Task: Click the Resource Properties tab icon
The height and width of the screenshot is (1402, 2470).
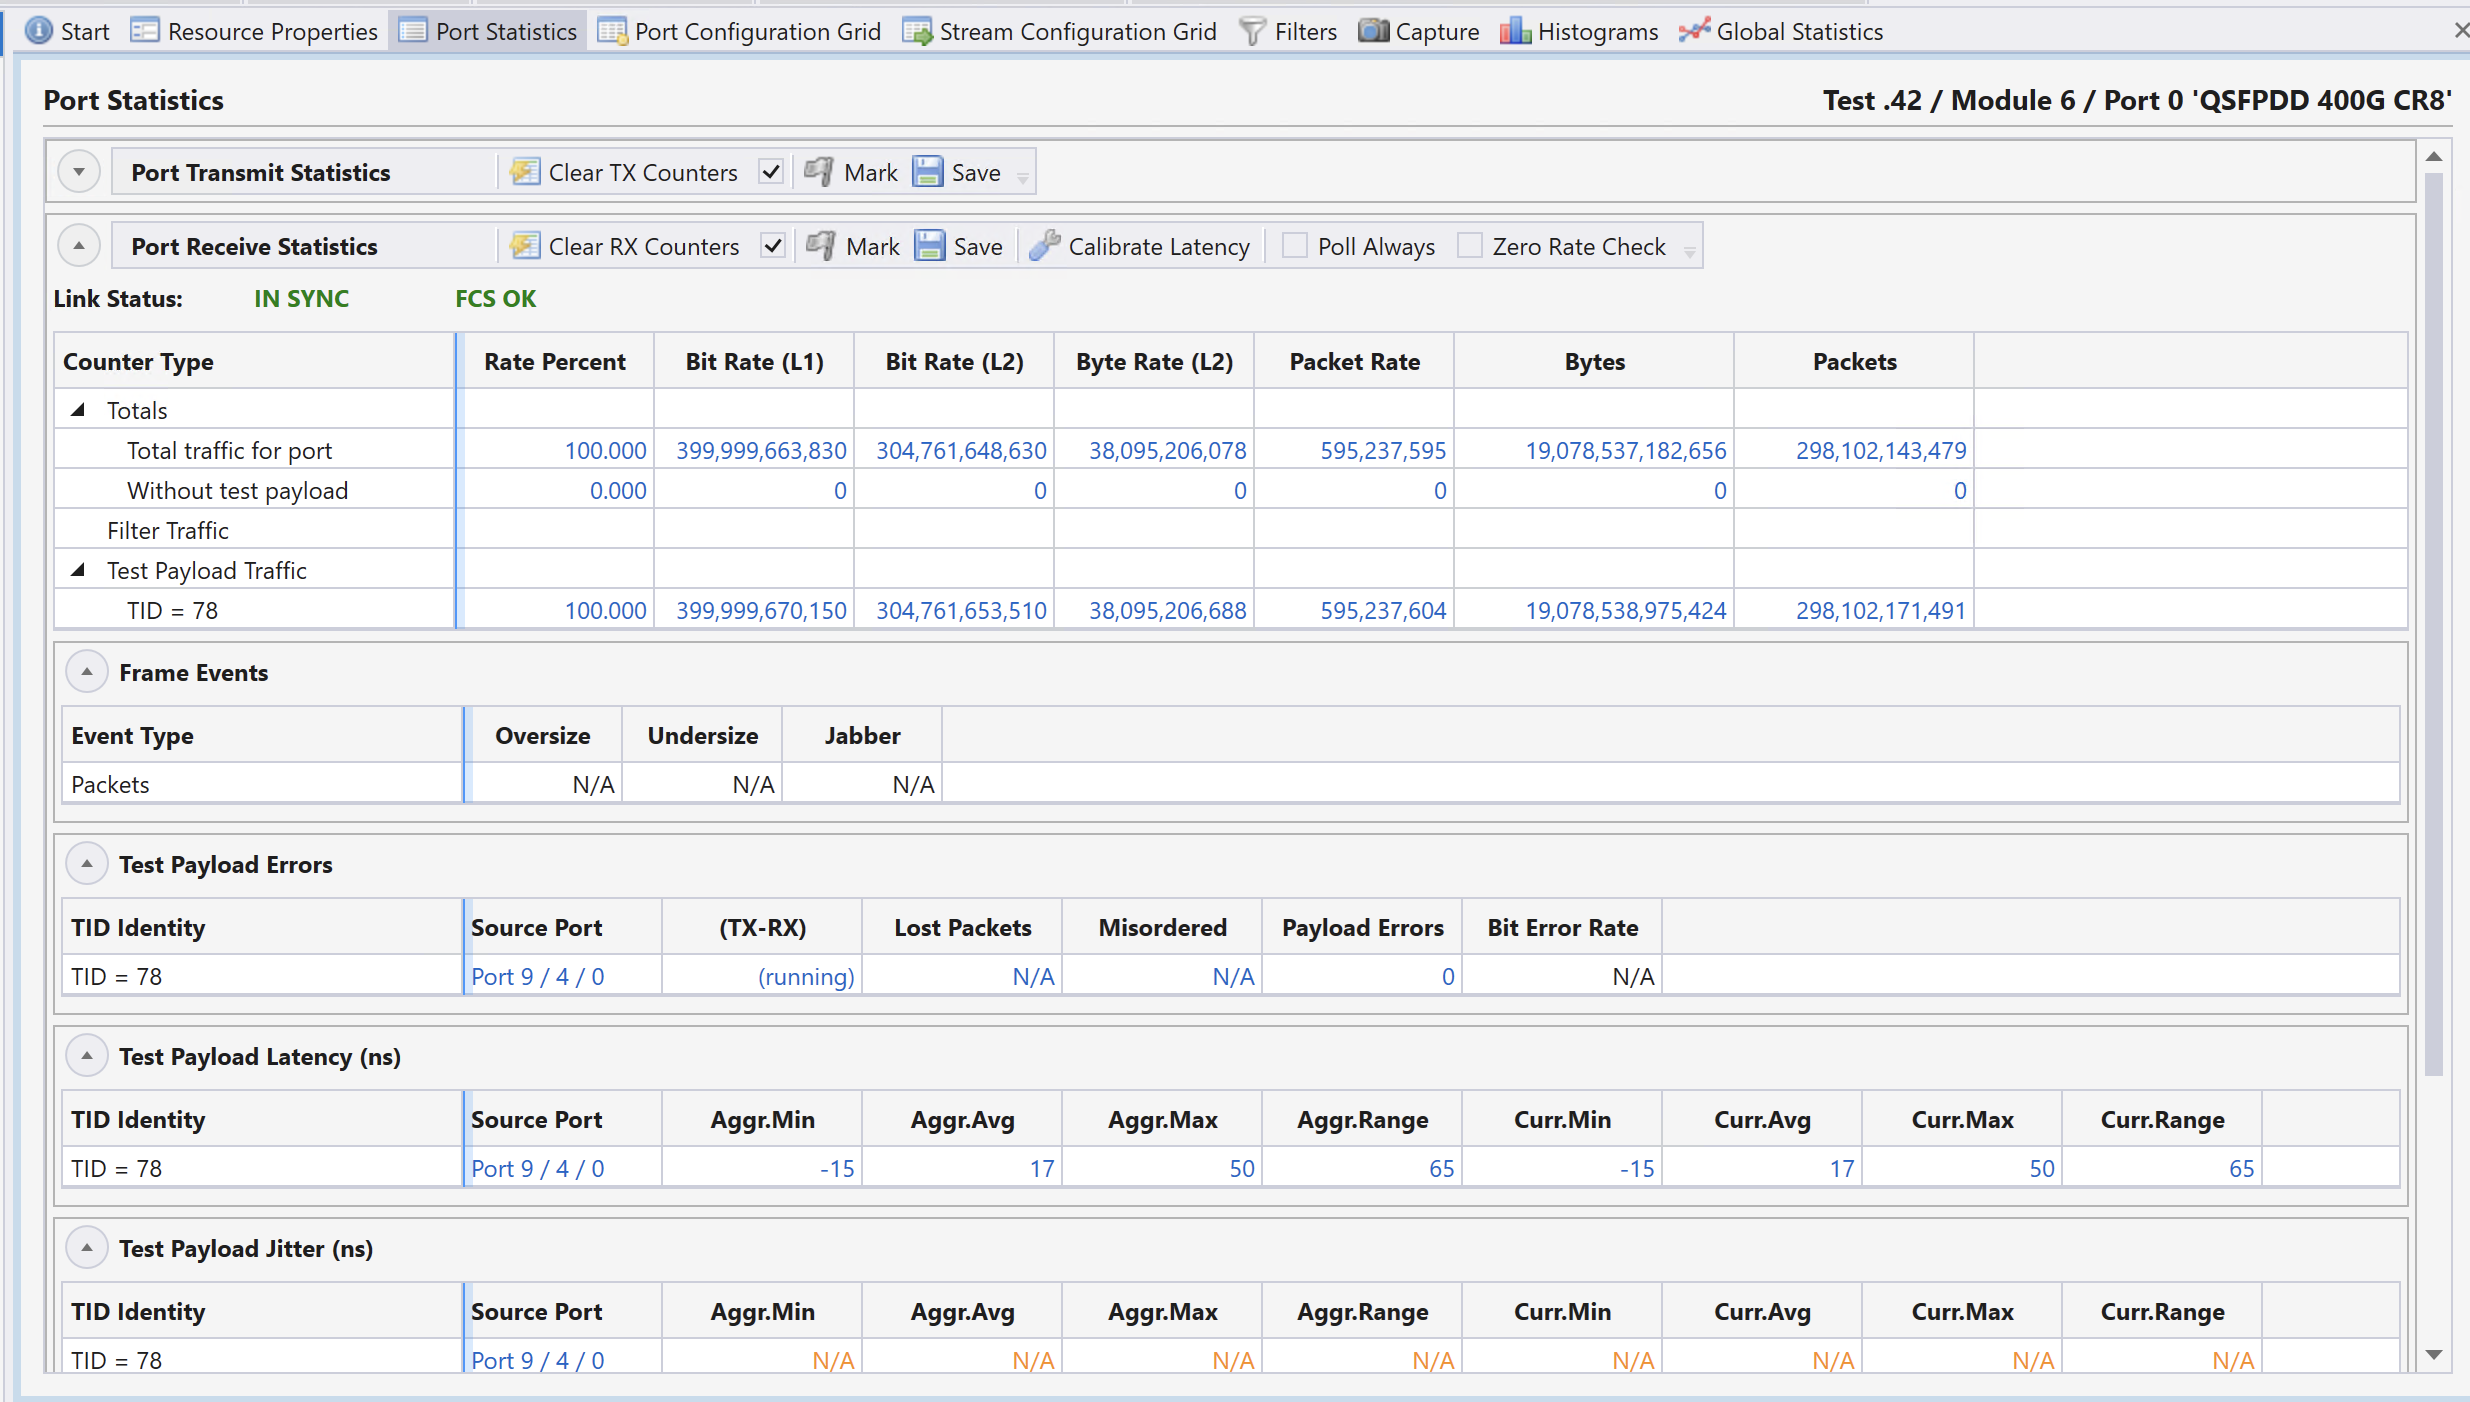Action: 145,31
